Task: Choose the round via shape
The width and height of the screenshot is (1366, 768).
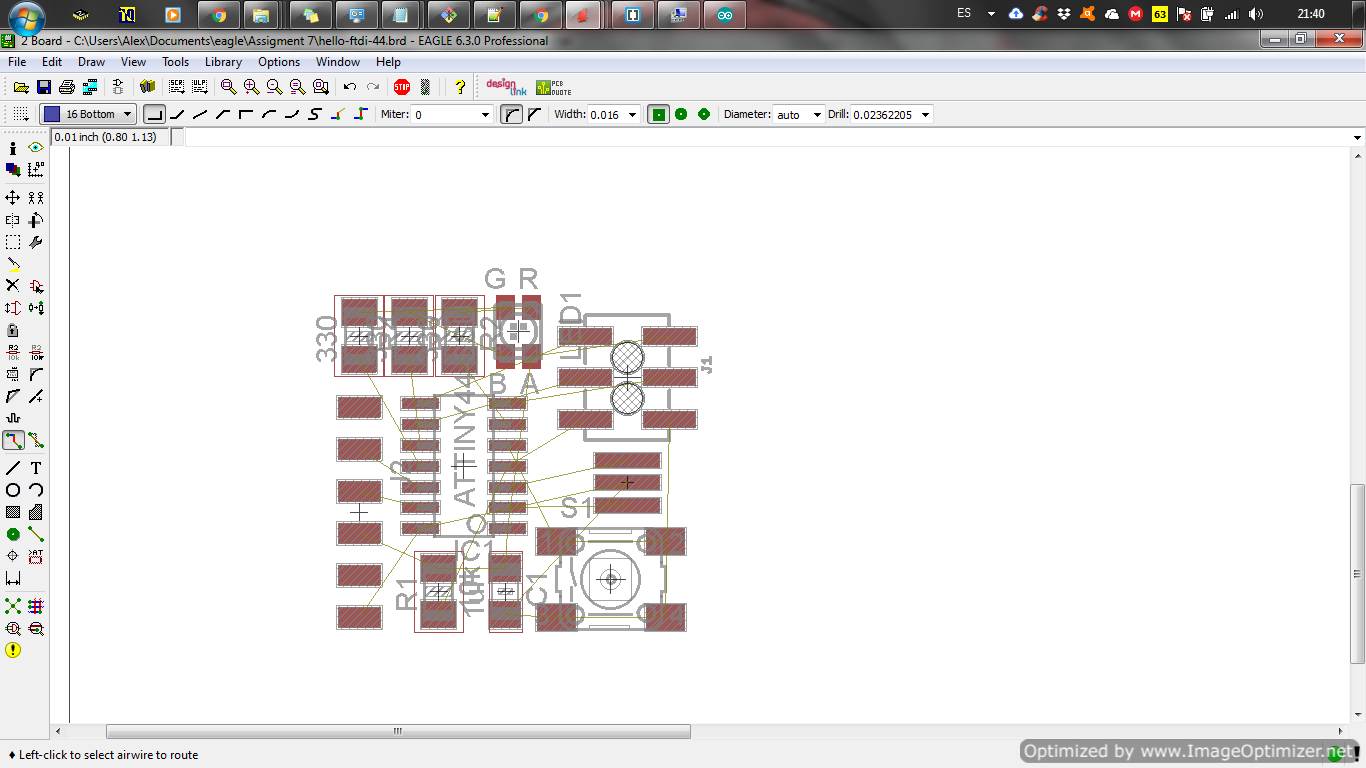Action: click(x=681, y=114)
